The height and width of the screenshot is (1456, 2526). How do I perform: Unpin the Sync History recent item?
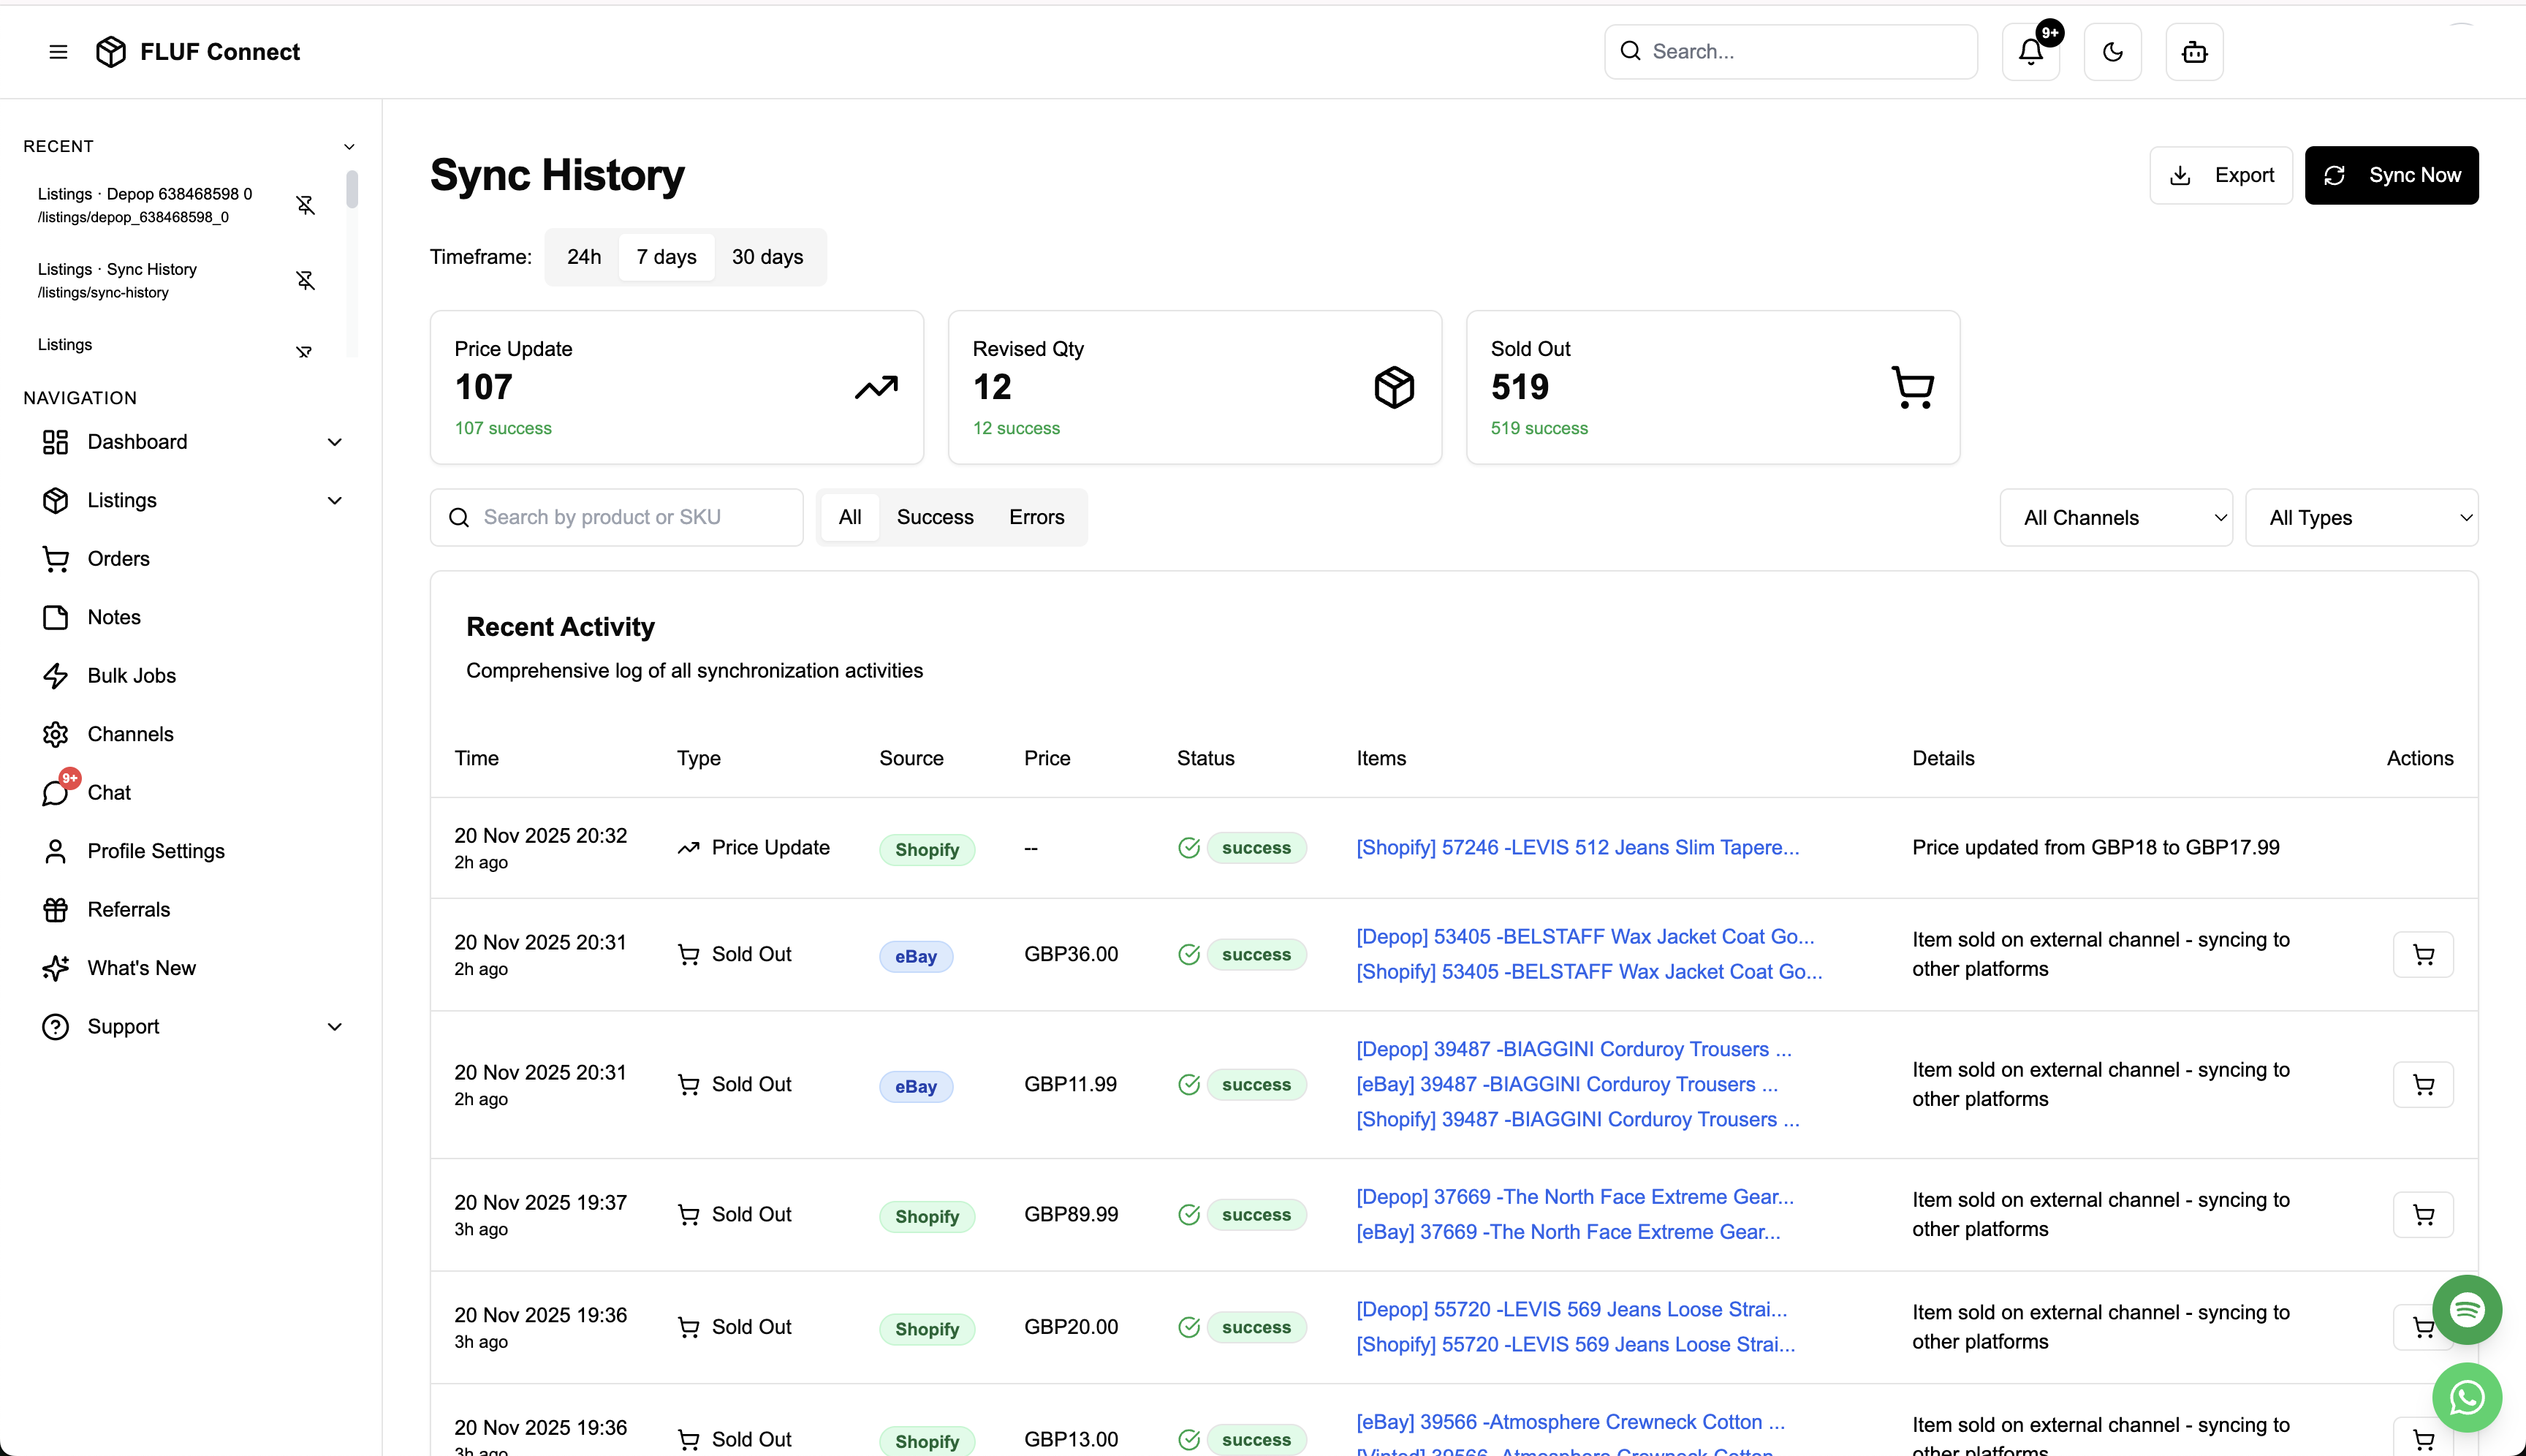(306, 280)
